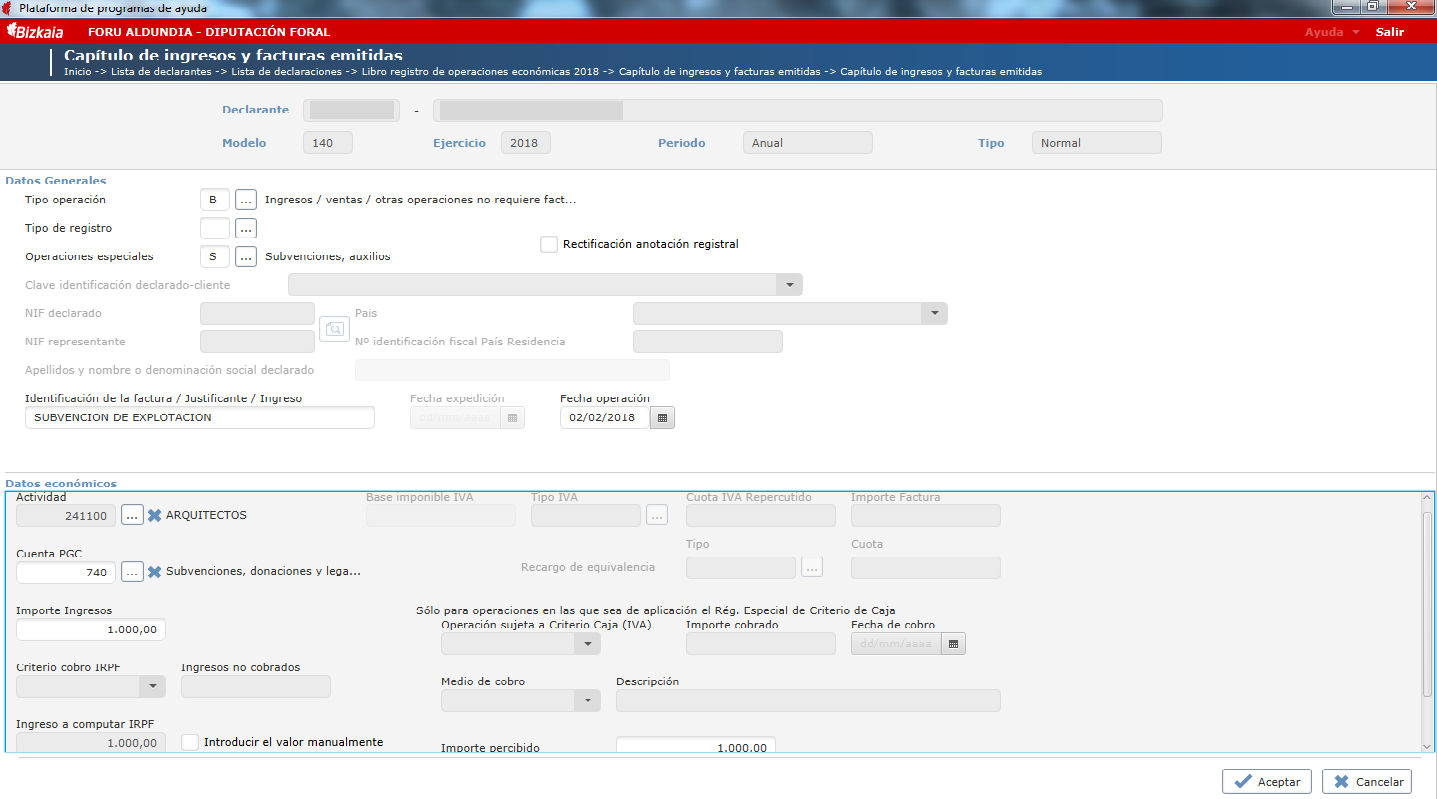Click the Bizkaia logo
1437x799 pixels.
tap(37, 32)
